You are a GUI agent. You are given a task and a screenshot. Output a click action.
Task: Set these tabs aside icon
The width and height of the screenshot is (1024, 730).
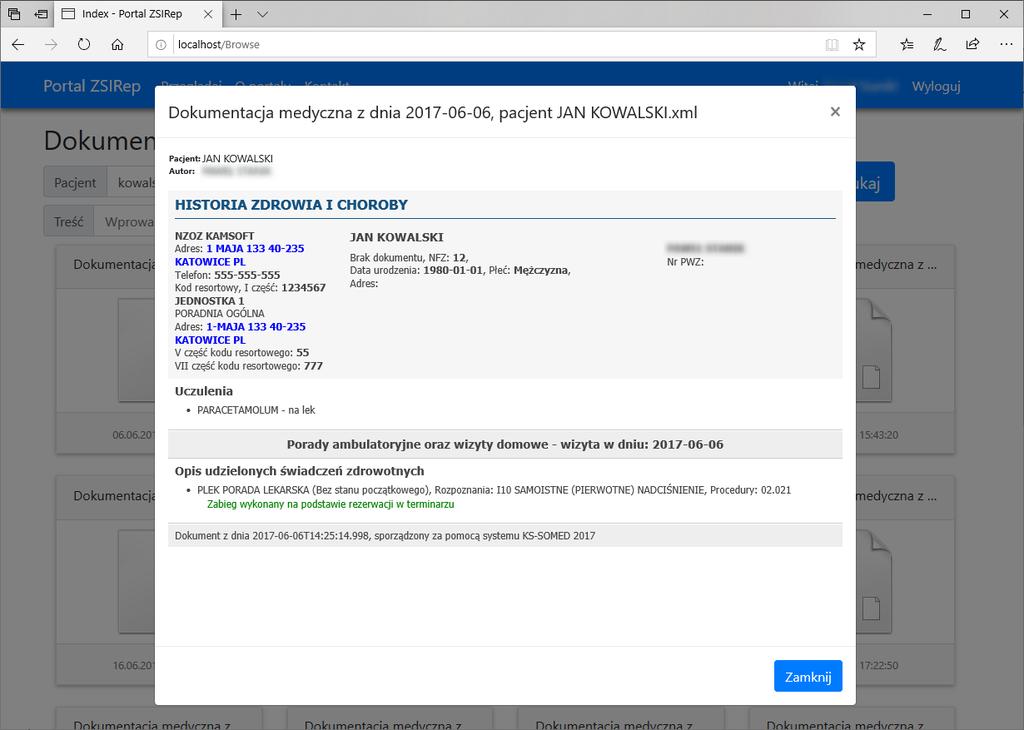[41, 14]
